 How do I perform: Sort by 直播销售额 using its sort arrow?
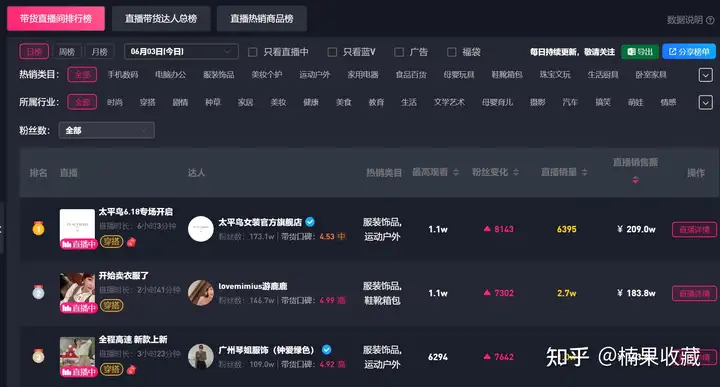pos(636,180)
